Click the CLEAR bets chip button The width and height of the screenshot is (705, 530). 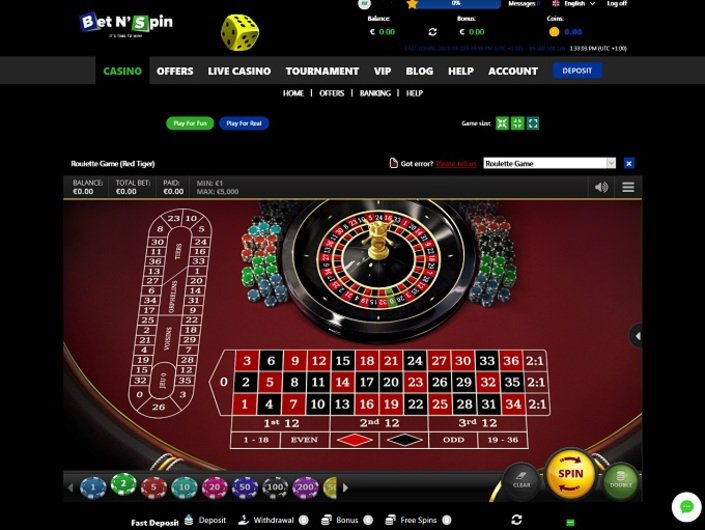(522, 481)
